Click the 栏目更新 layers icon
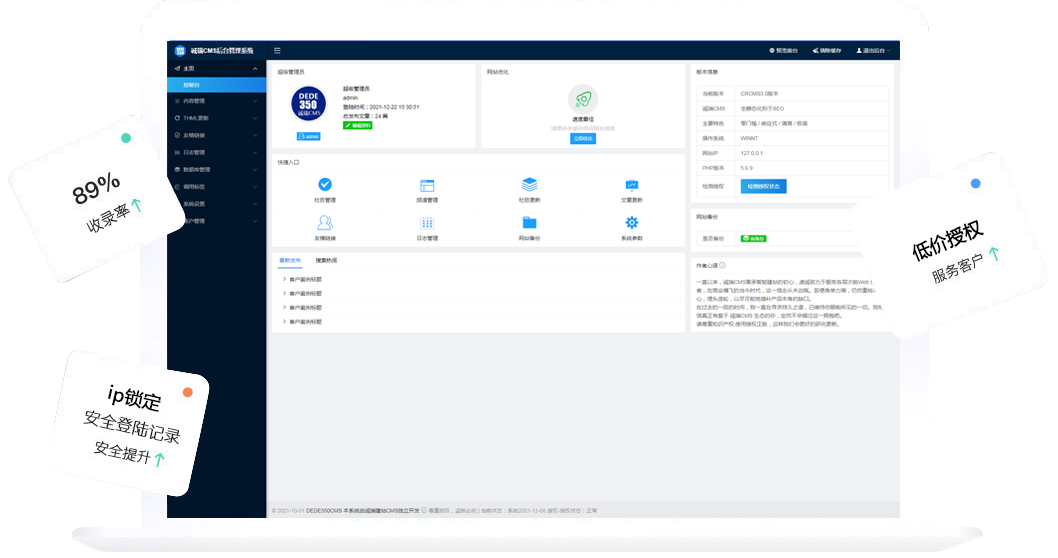1058x558 pixels. (x=529, y=185)
